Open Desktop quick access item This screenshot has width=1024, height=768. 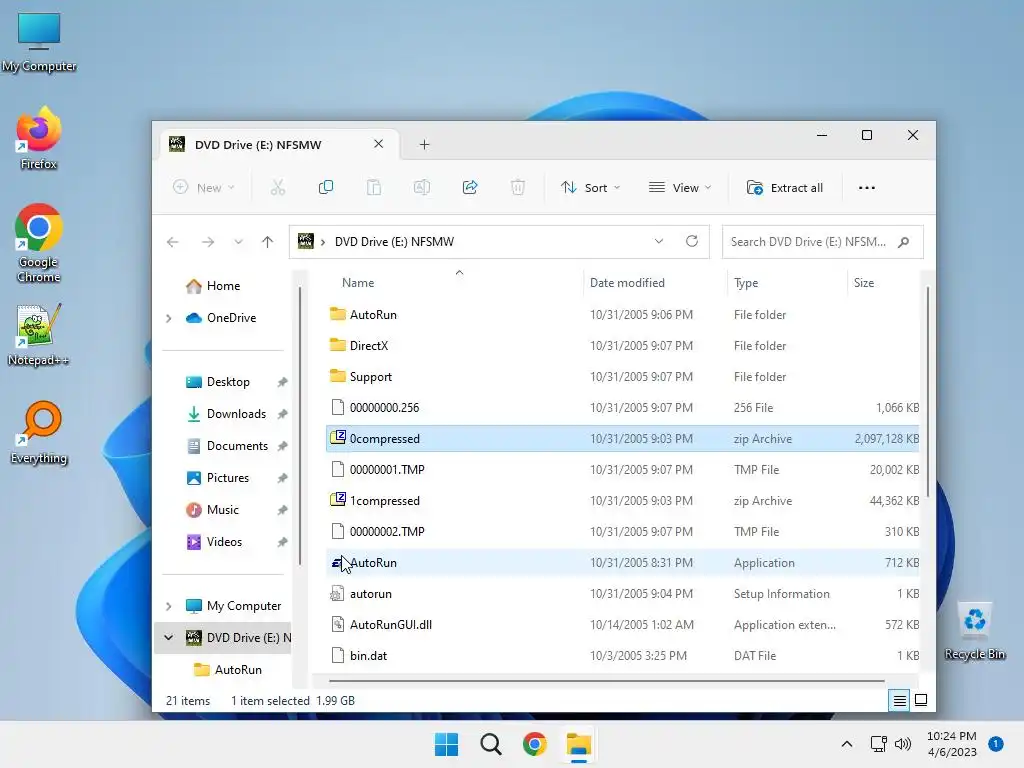(228, 382)
